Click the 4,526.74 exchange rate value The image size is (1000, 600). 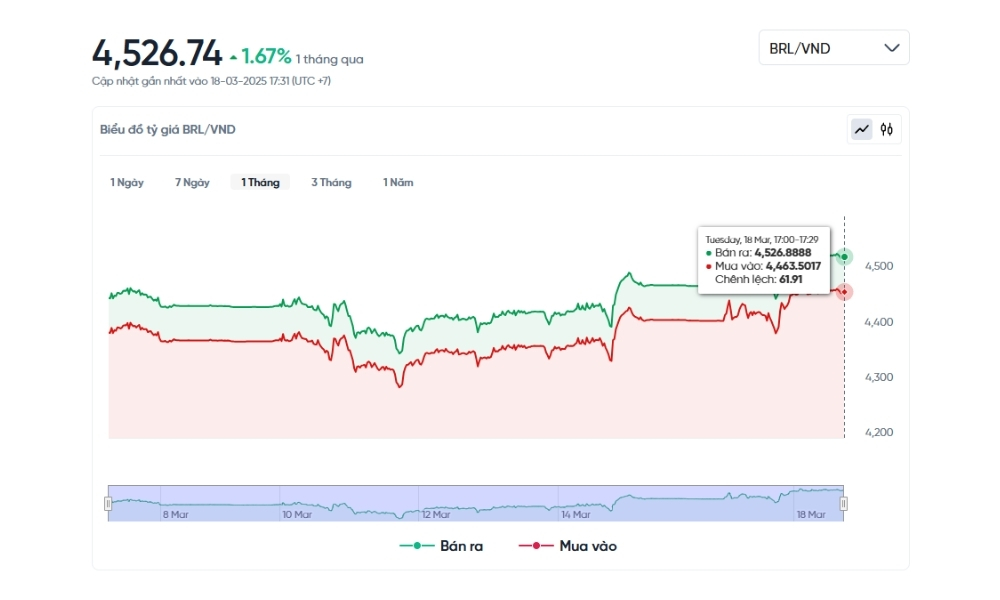pyautogui.click(x=157, y=52)
